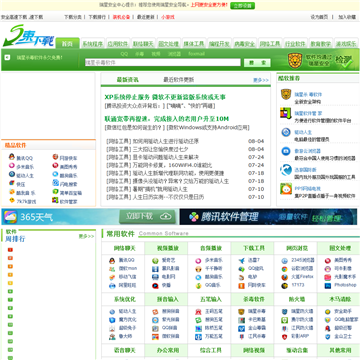Click the 阿里旺旺 icon

click(112, 286)
